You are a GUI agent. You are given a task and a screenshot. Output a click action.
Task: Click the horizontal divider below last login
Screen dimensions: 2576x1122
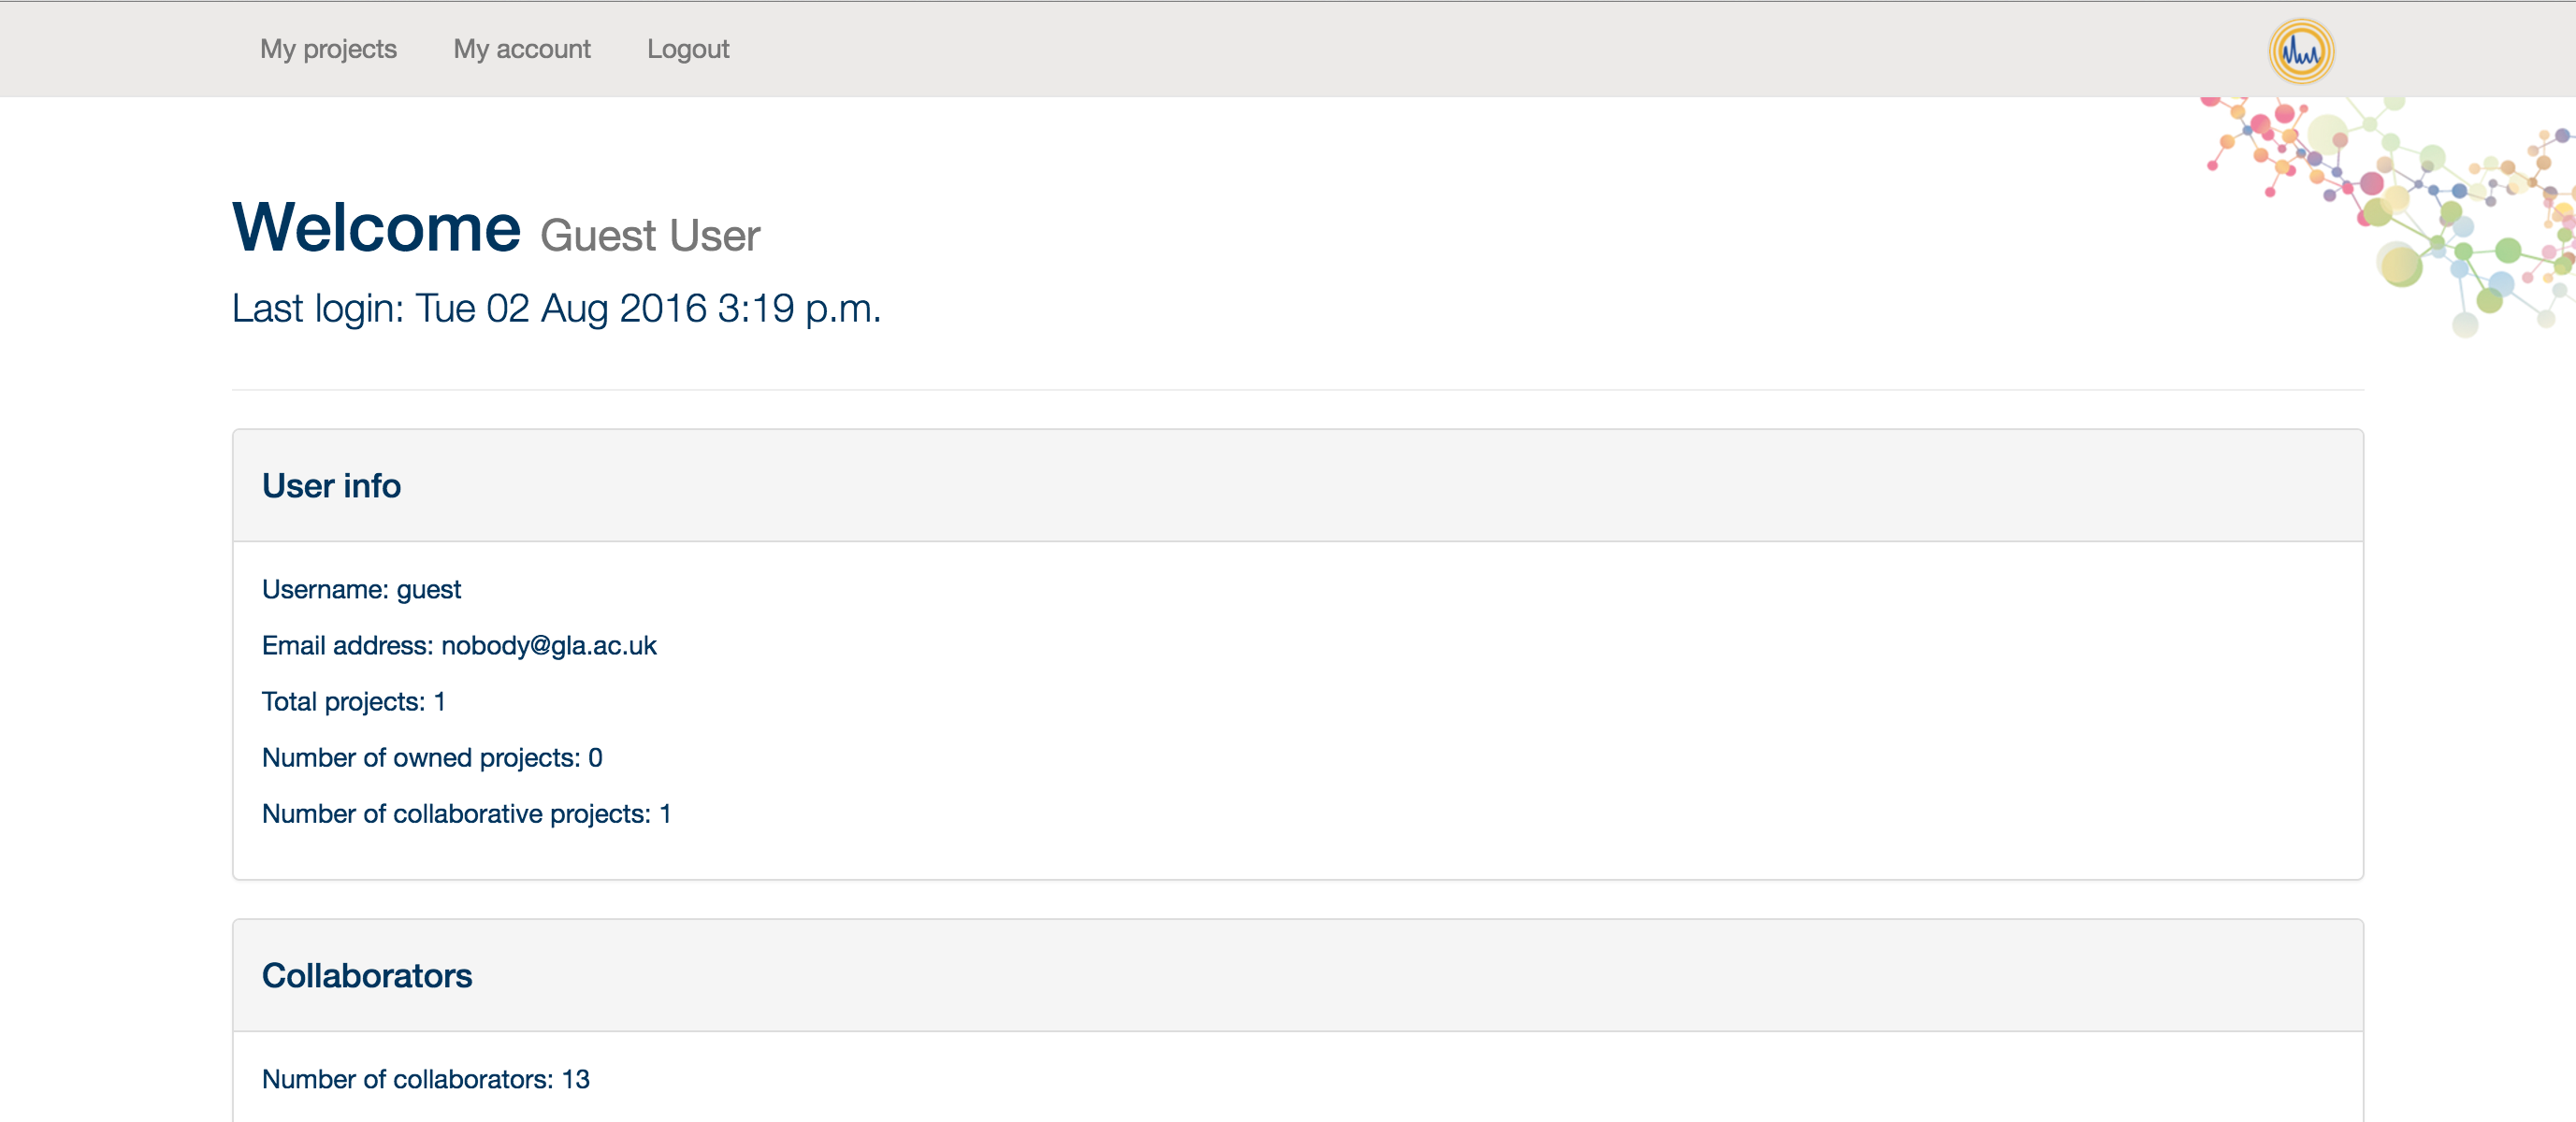pyautogui.click(x=1298, y=390)
